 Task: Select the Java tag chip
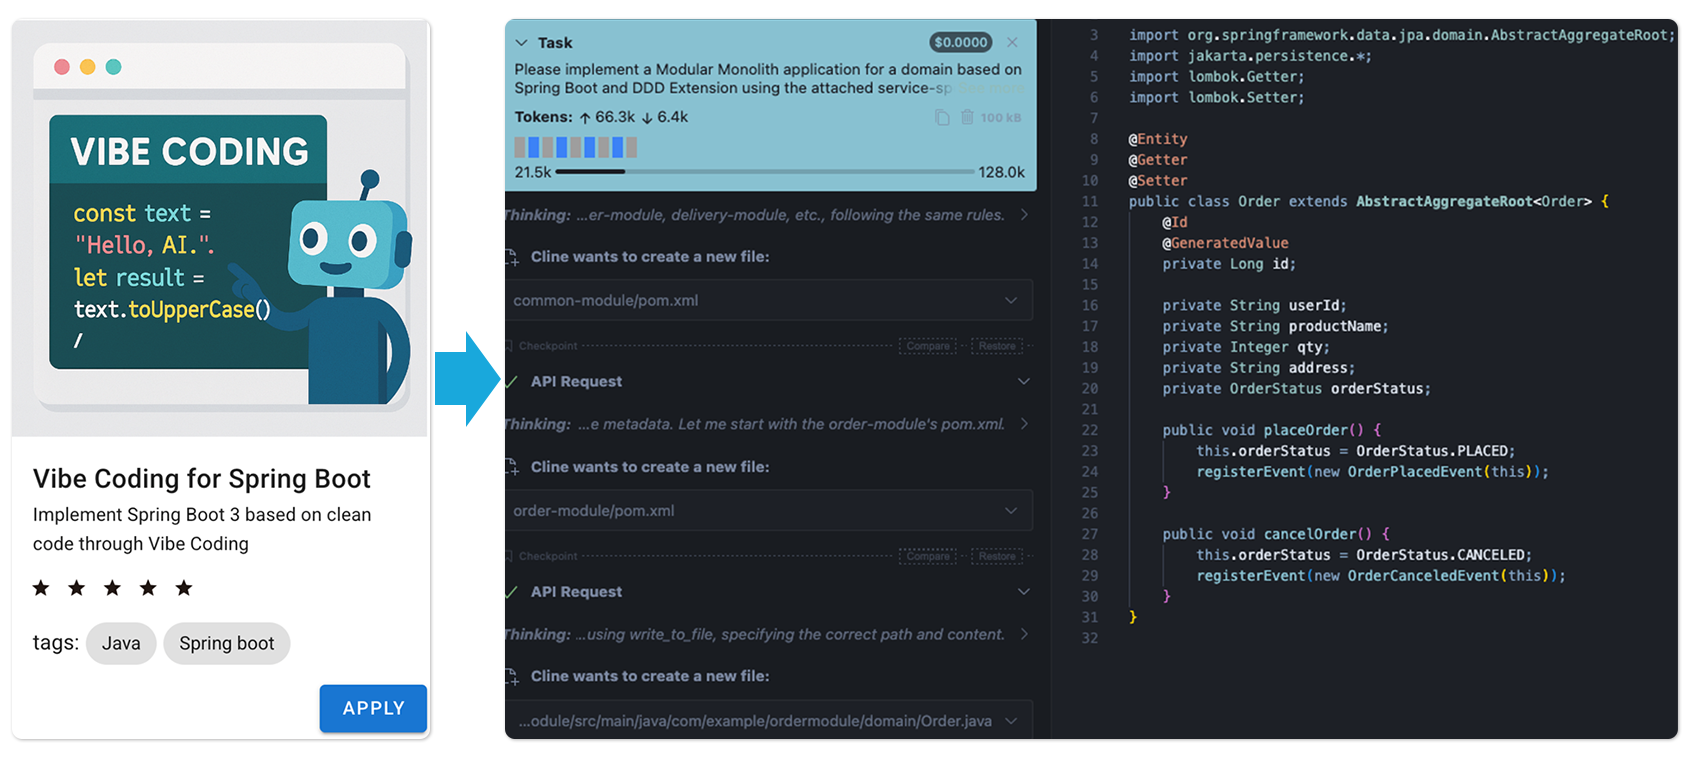point(121,643)
